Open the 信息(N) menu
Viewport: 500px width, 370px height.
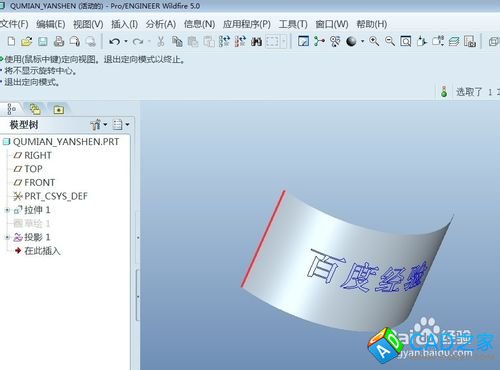coord(199,24)
